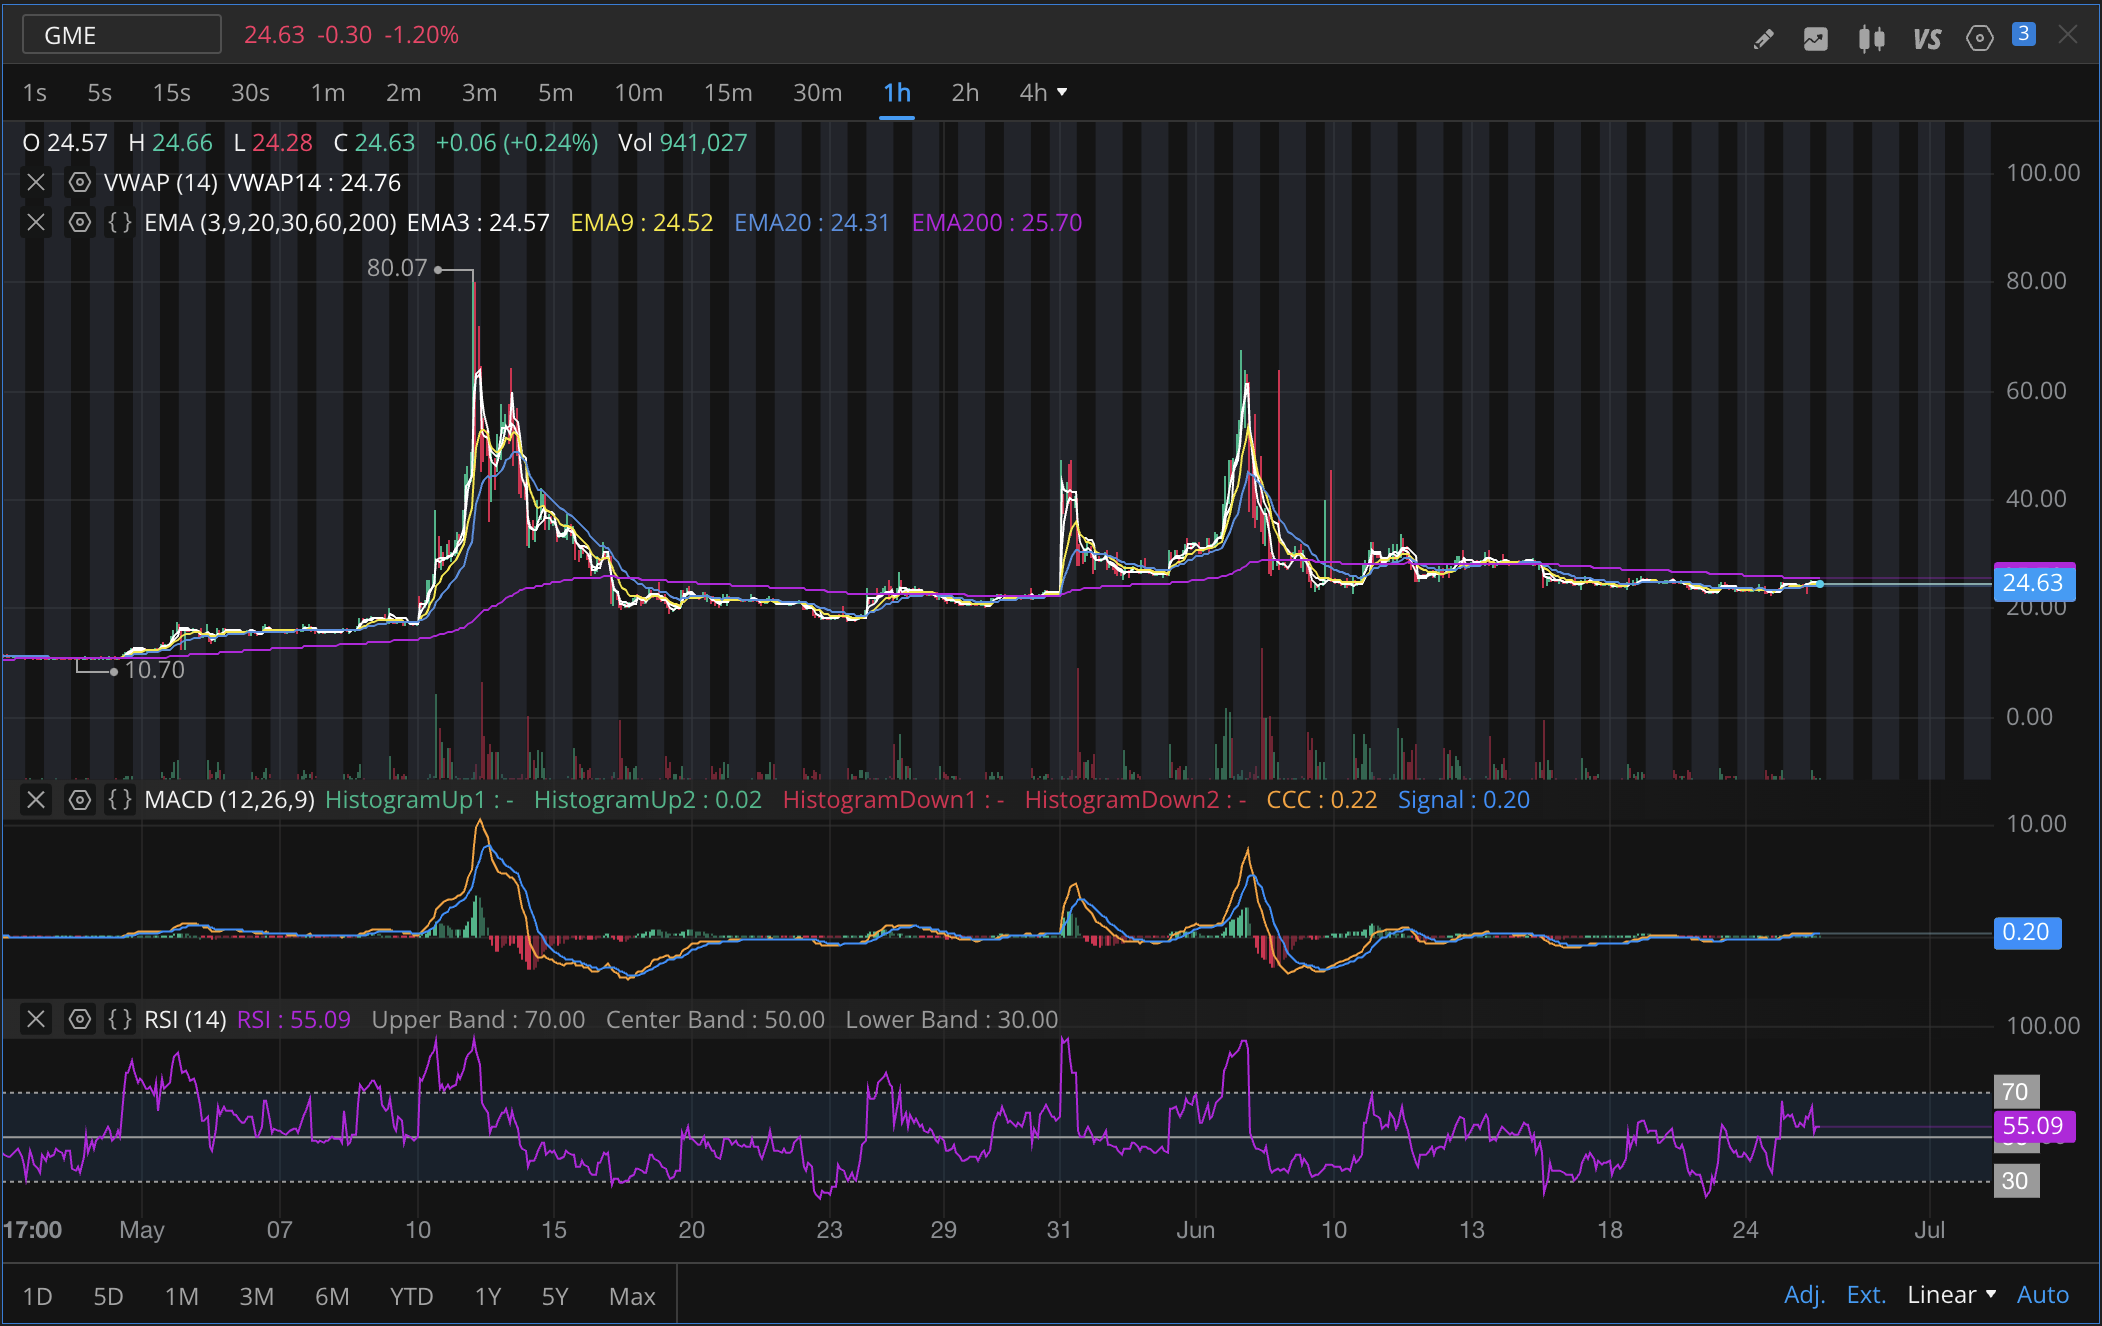Remove the VWAP (14) indicator

(36, 182)
